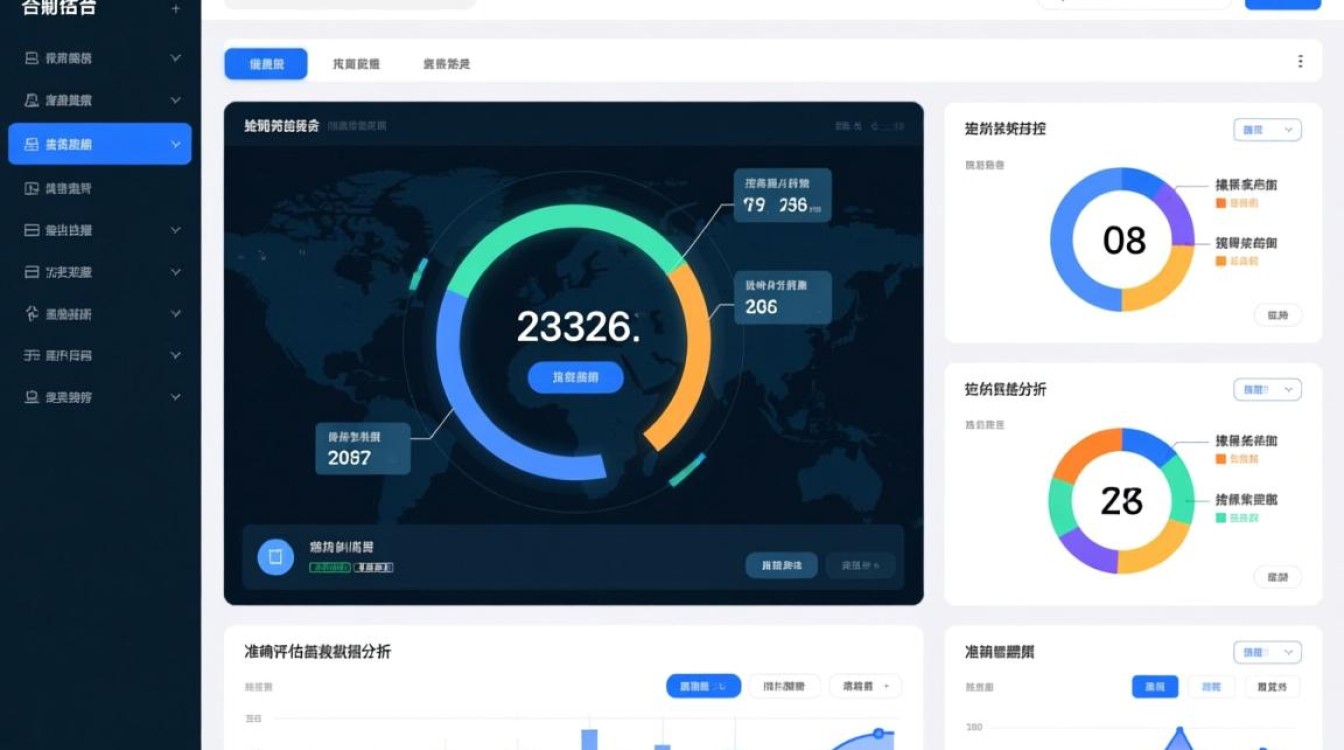Open the dropdown in the '08' donut chart card
This screenshot has width=1344, height=750.
[1267, 130]
